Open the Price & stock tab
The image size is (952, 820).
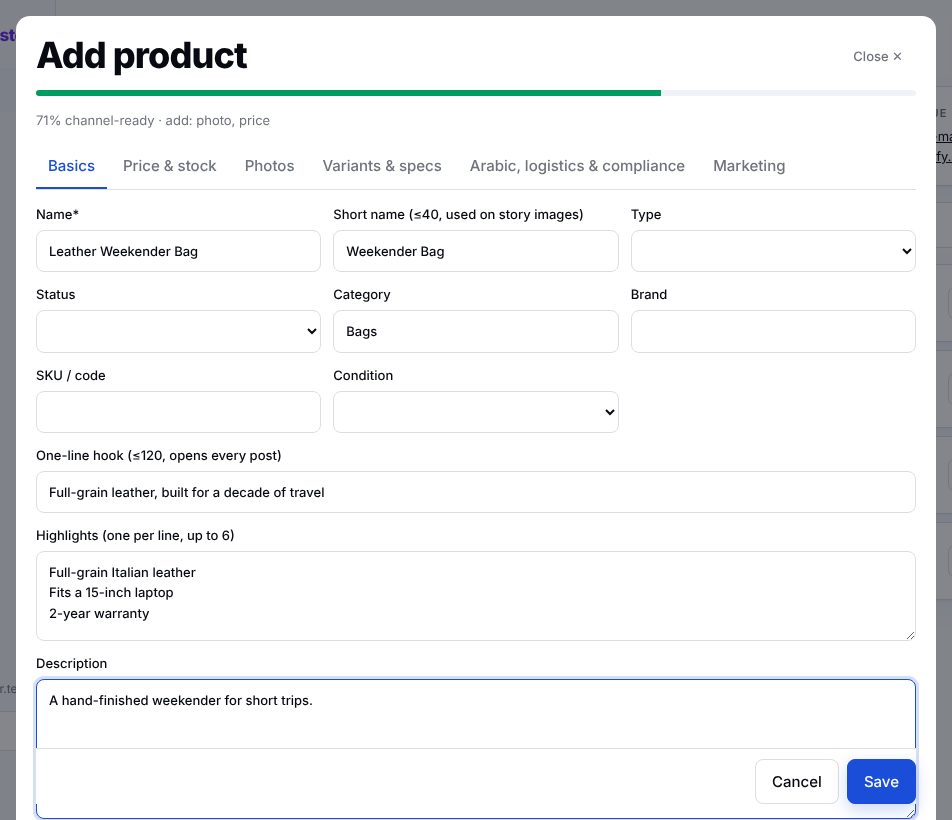coord(169,166)
